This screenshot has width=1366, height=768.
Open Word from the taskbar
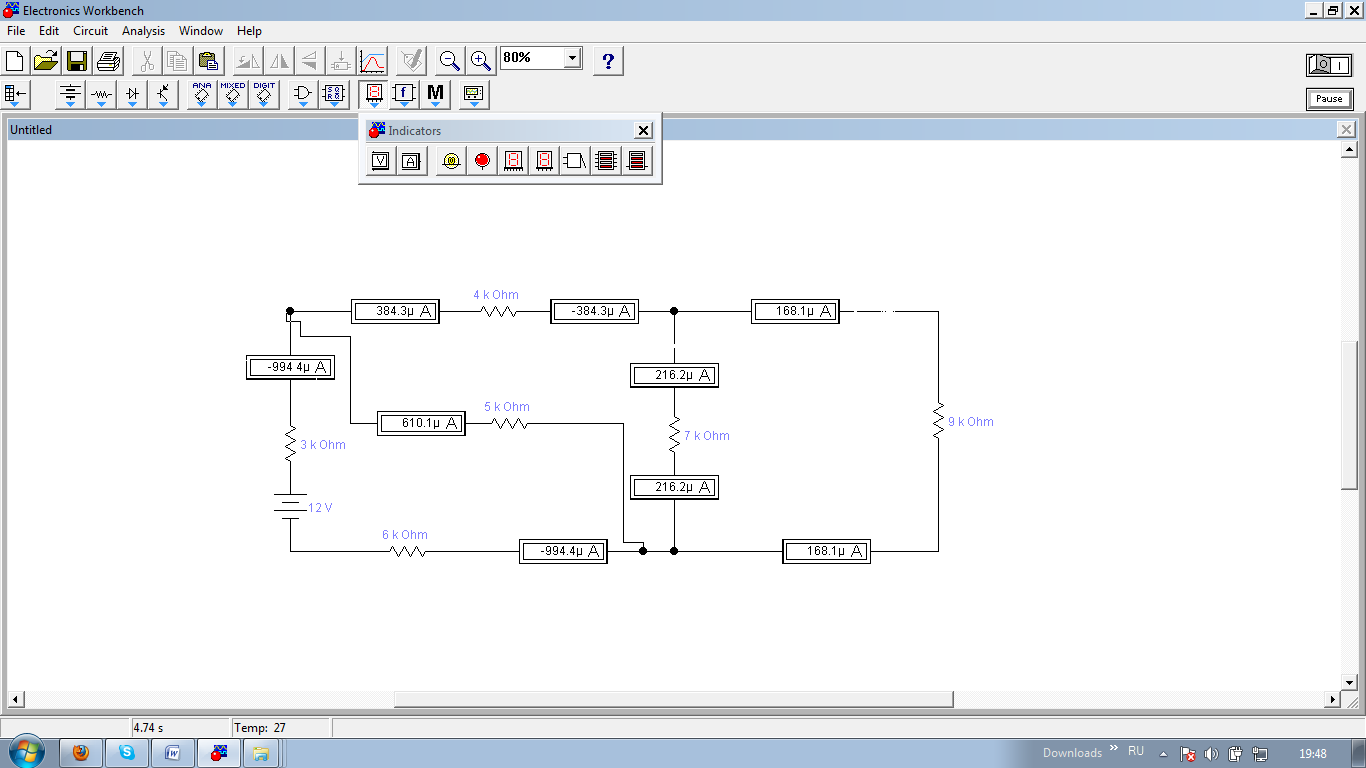(172, 753)
